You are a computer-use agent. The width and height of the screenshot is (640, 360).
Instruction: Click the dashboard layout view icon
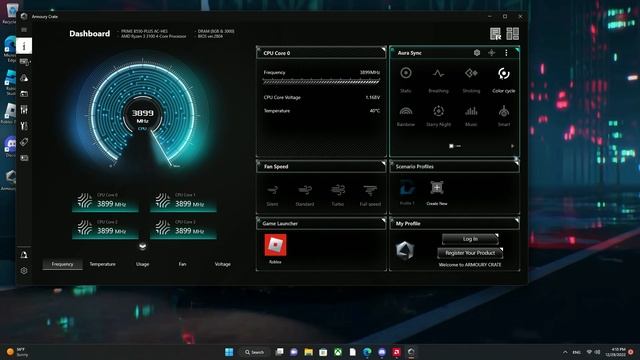(x=512, y=34)
